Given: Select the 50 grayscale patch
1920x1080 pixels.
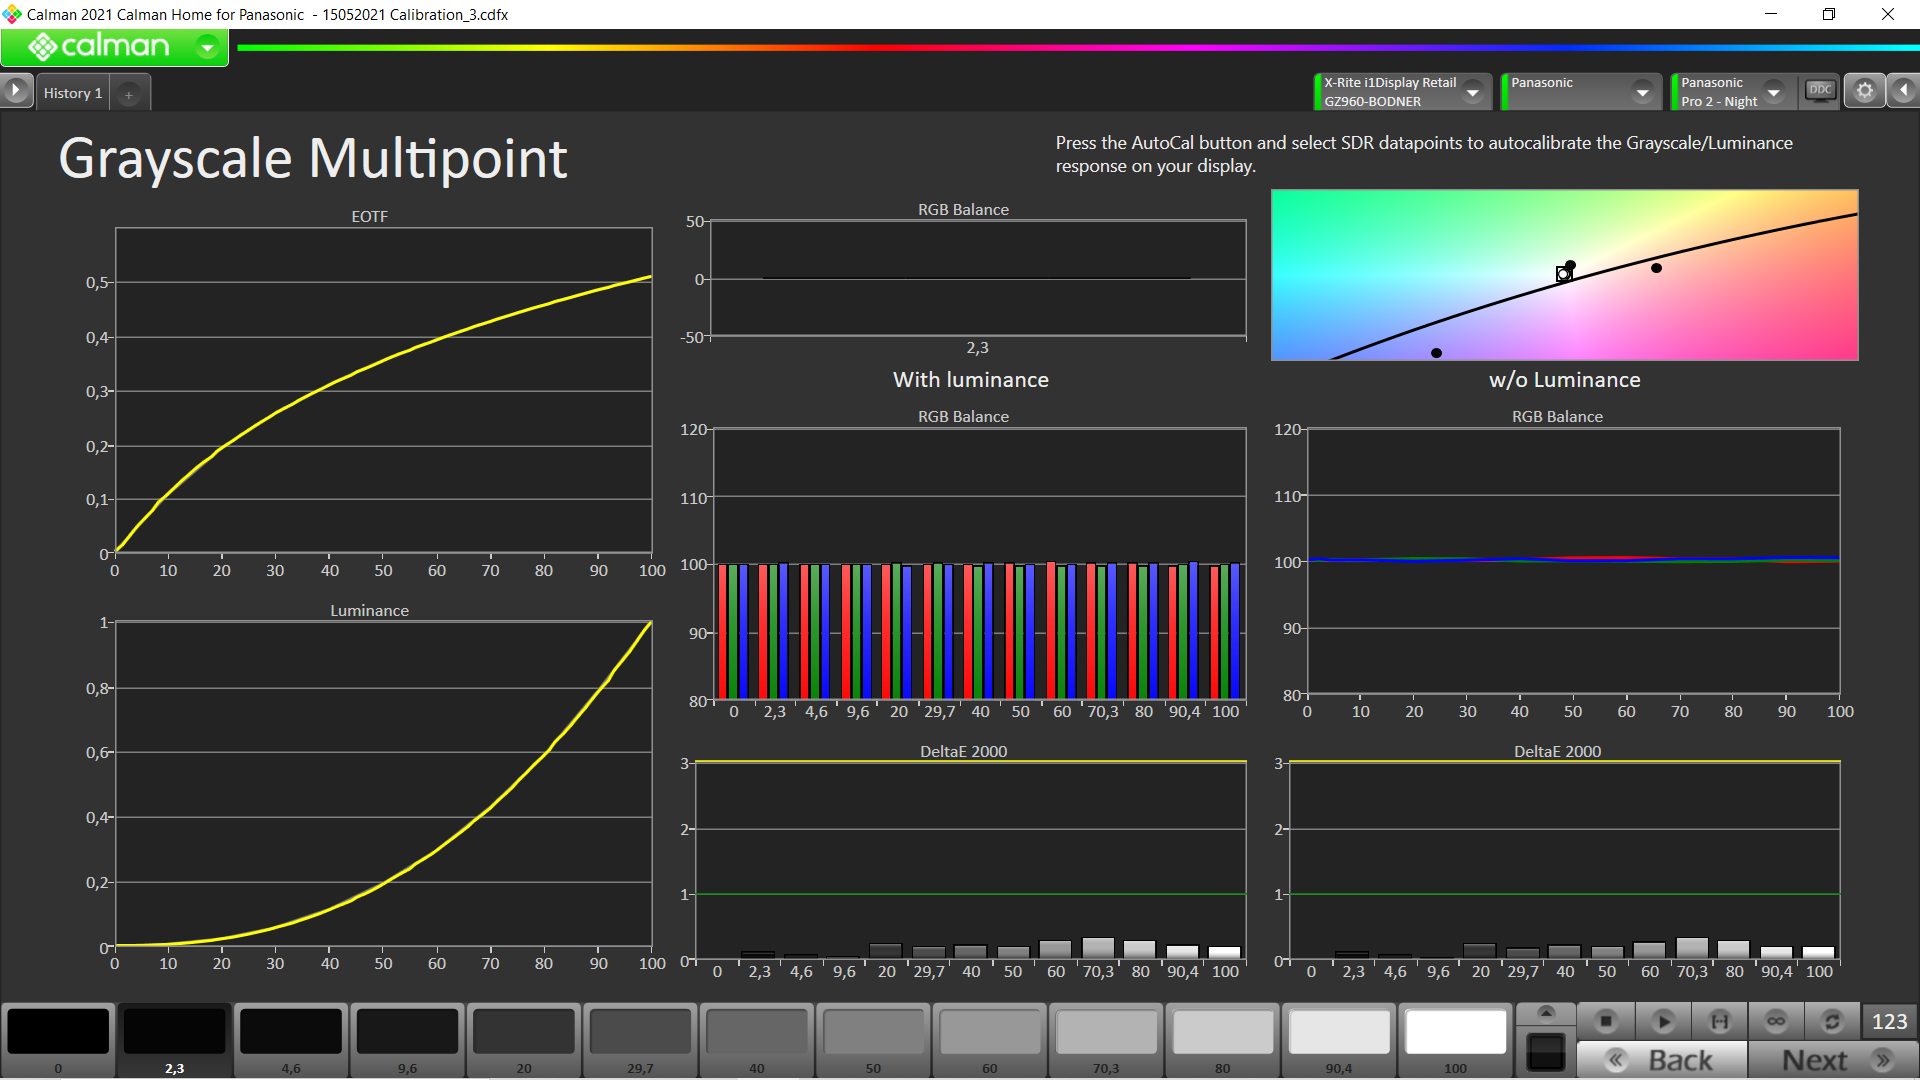Looking at the screenshot, I should (x=873, y=1040).
